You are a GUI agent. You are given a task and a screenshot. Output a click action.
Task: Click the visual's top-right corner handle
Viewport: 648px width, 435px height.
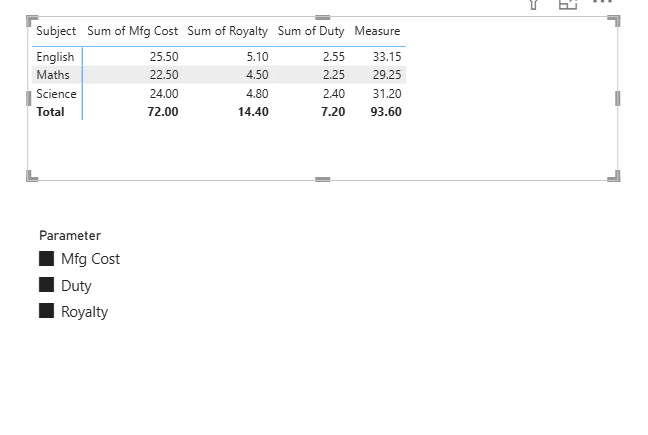pyautogui.click(x=614, y=21)
